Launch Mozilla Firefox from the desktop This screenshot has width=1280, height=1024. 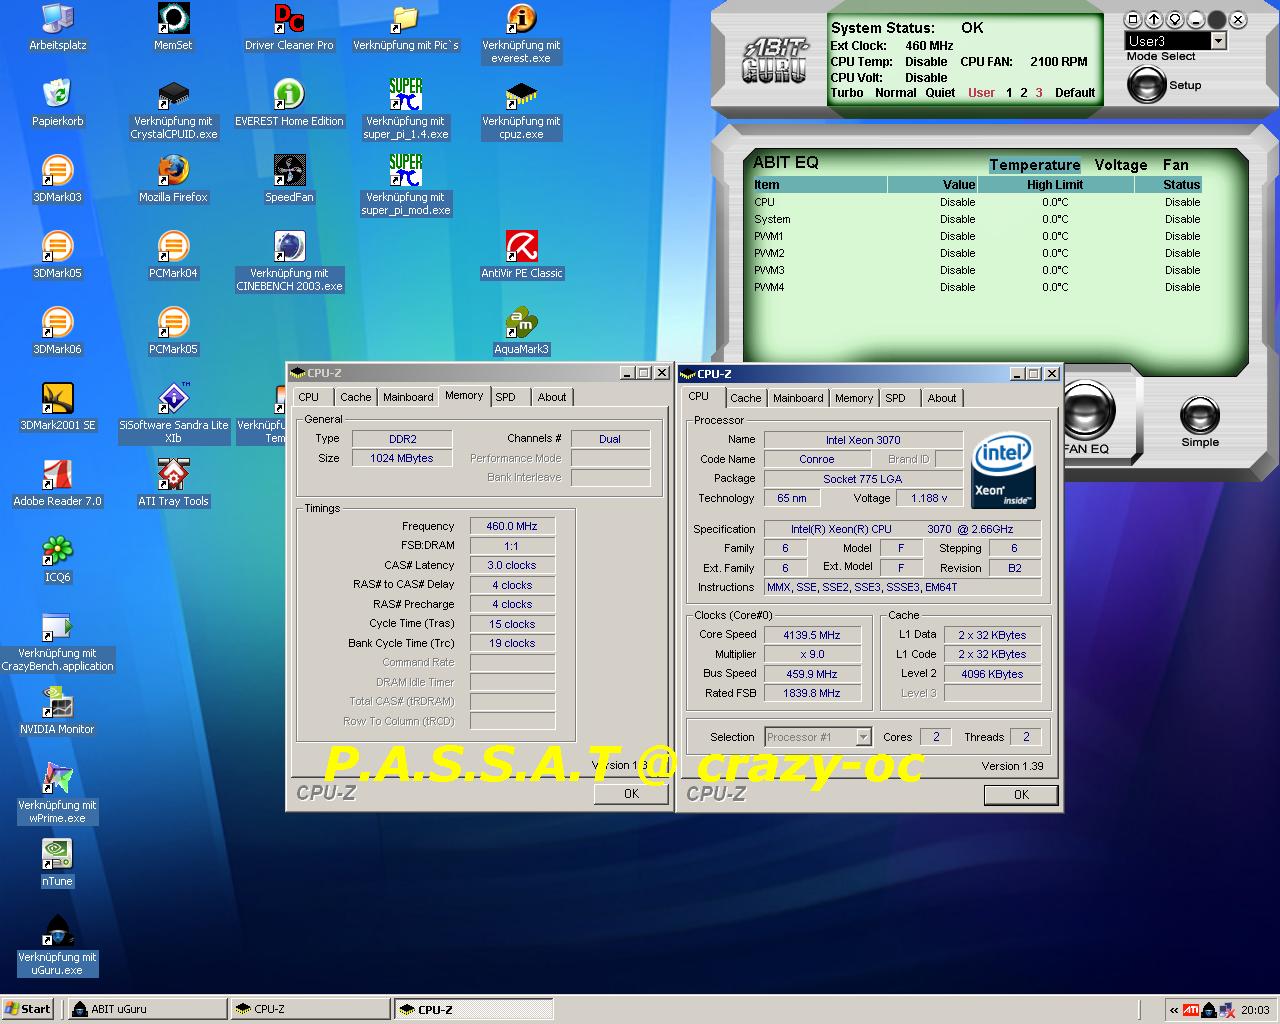(x=173, y=179)
